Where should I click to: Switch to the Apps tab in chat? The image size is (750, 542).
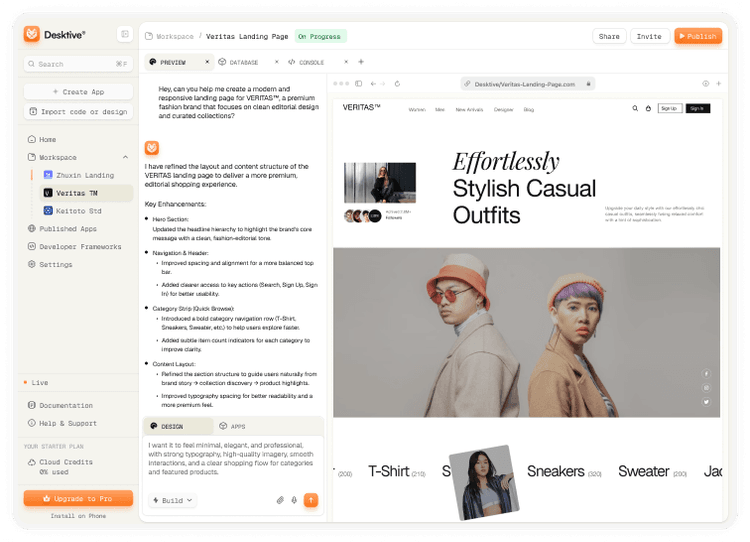point(232,426)
